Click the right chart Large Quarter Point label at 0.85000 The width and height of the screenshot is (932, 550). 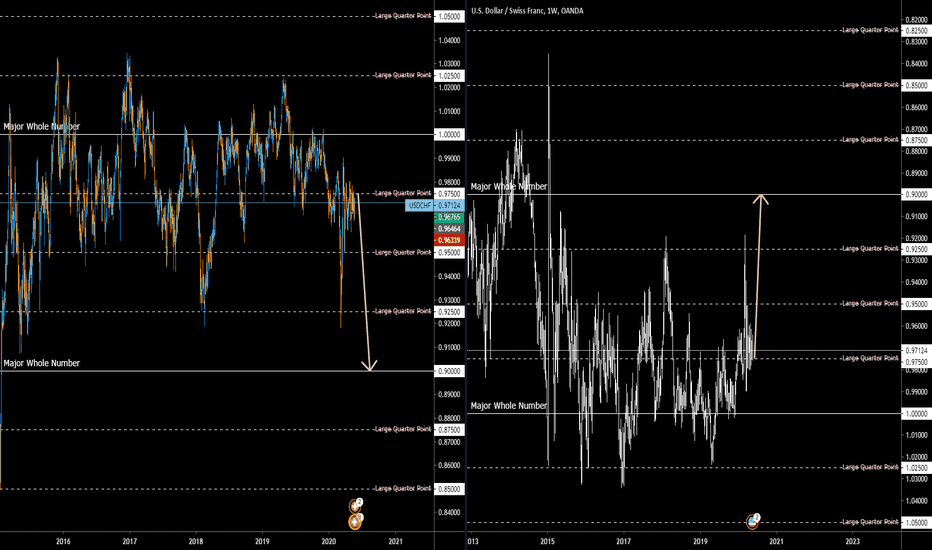[x=870, y=85]
